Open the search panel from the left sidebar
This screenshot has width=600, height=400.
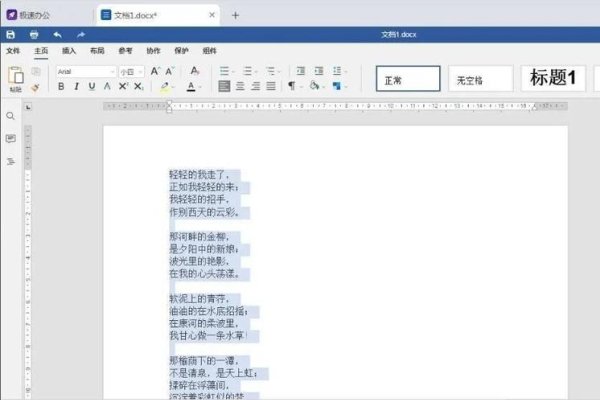[x=11, y=116]
